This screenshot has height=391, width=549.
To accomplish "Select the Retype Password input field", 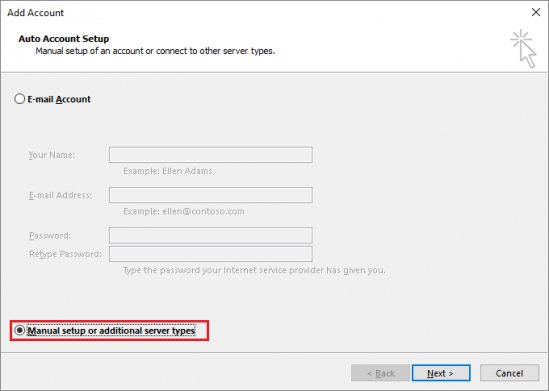I will point(211,254).
